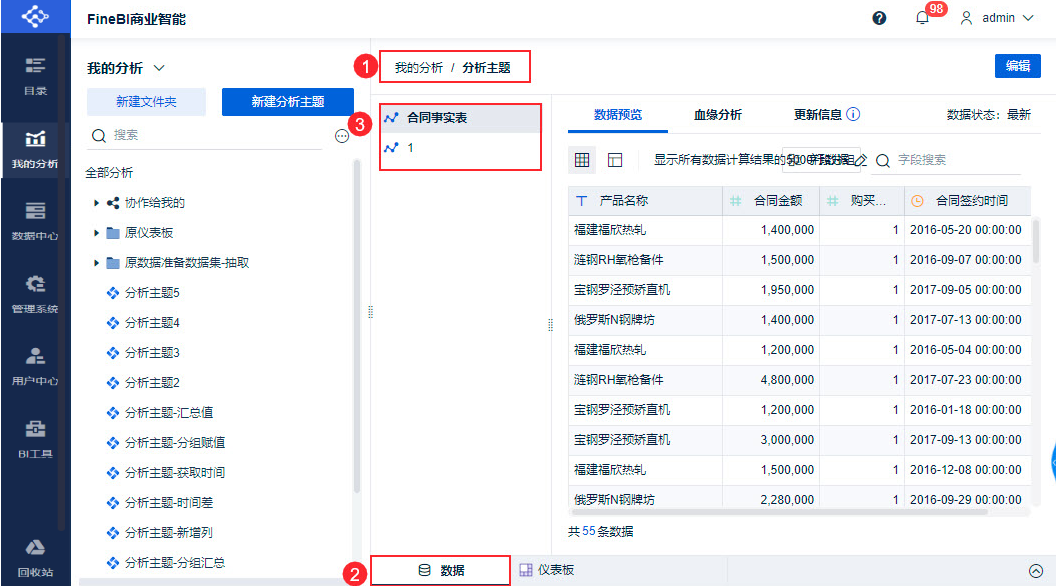Expand the 原数据准备数据集-抽取 folder
Image resolution: width=1056 pixels, height=586 pixels.
[96, 263]
